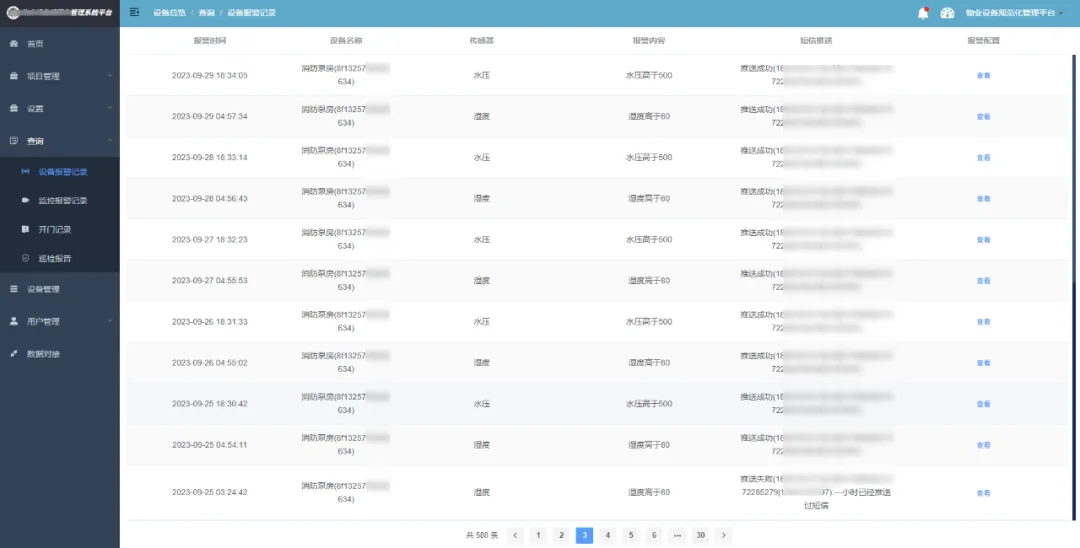Click 推送失败 SMS cell in 2023-09-25 03:24:42 row
Image resolution: width=1080 pixels, height=548 pixels.
pos(816,493)
